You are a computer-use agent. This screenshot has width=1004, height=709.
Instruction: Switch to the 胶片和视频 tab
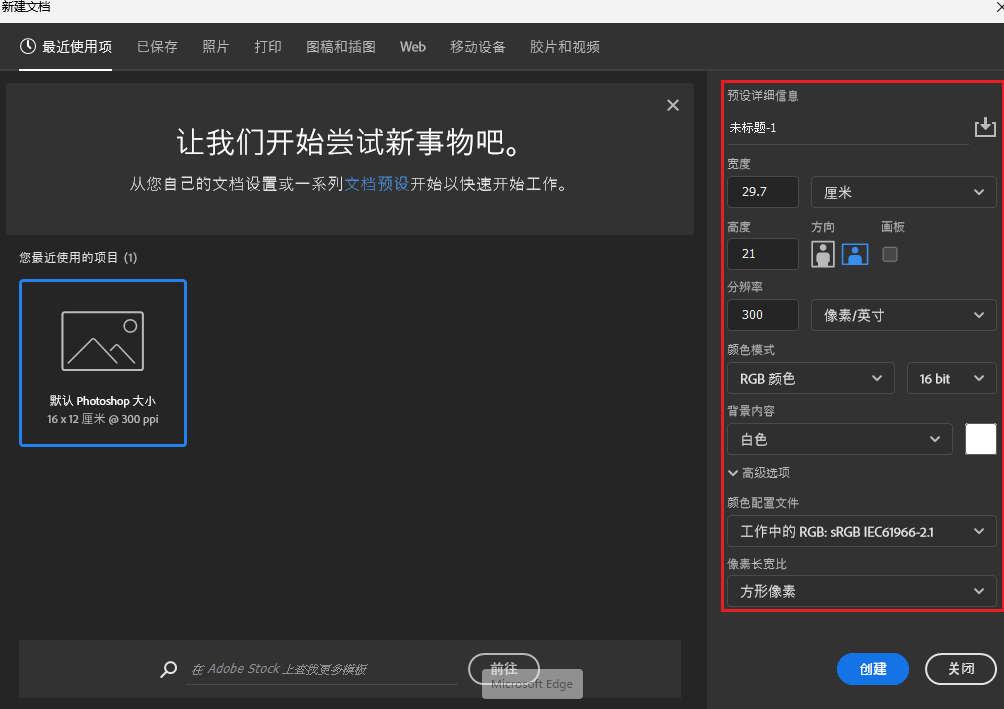565,47
